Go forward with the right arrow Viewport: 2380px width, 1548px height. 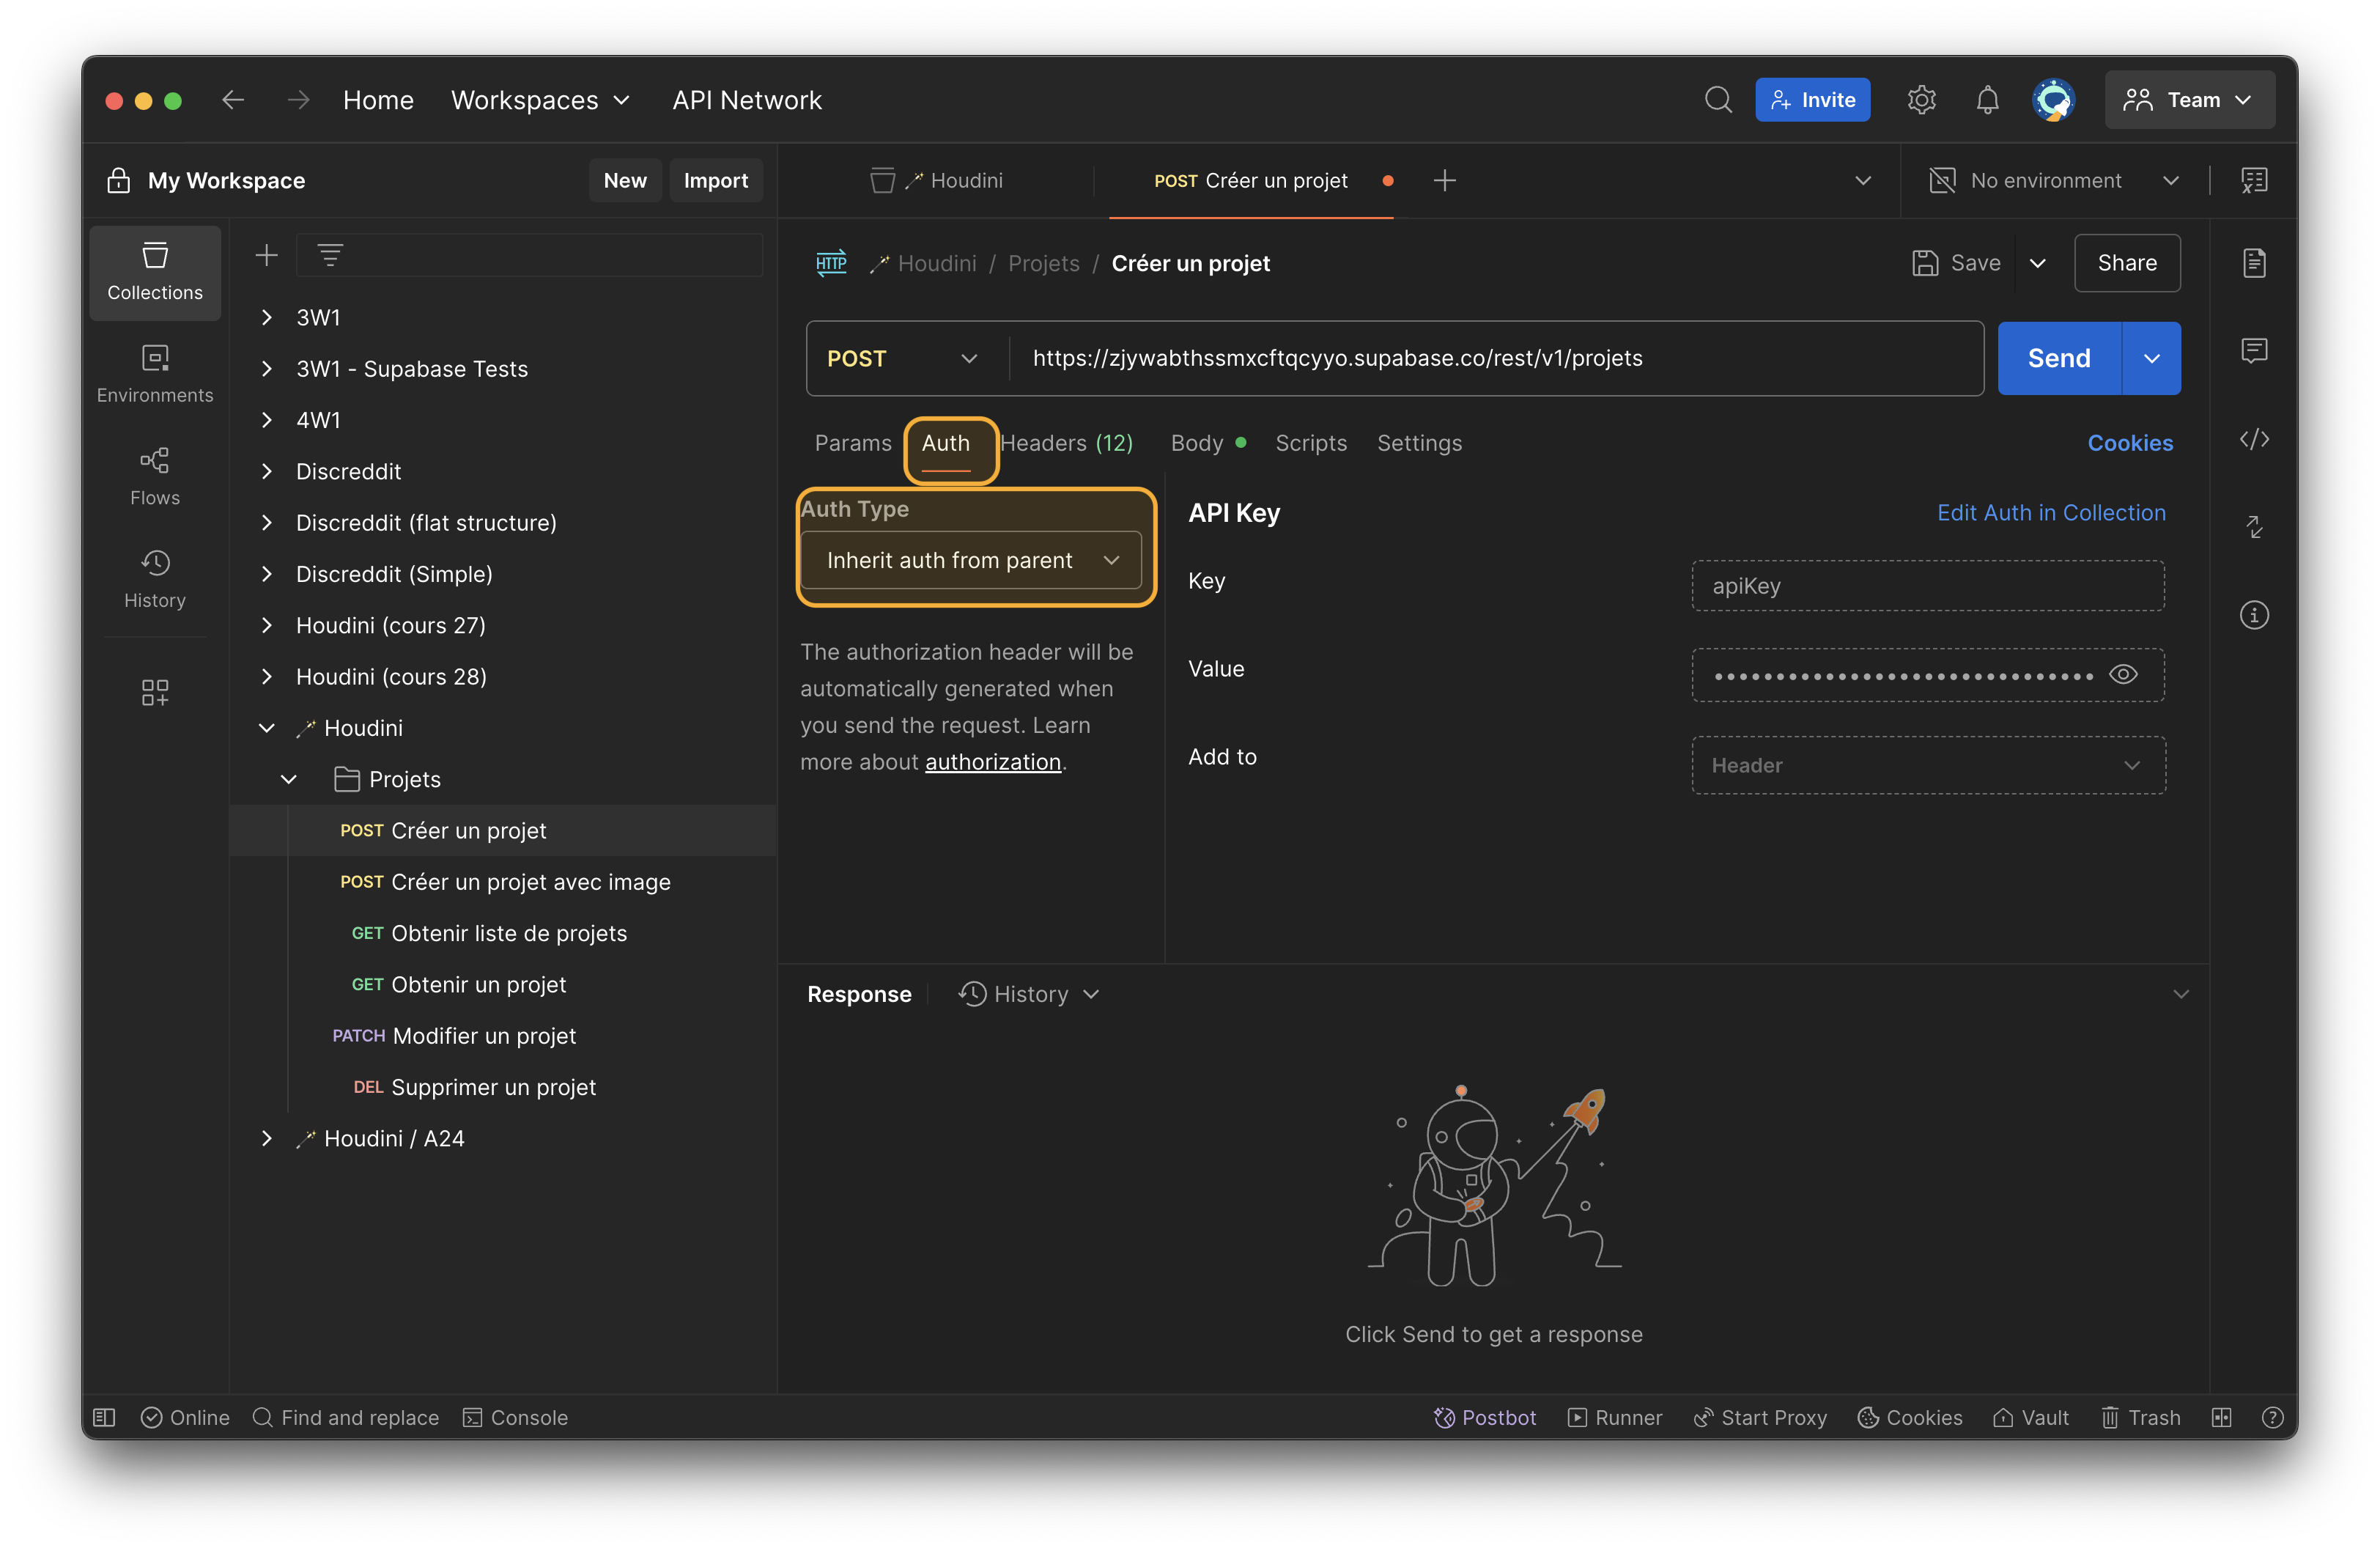(298, 100)
